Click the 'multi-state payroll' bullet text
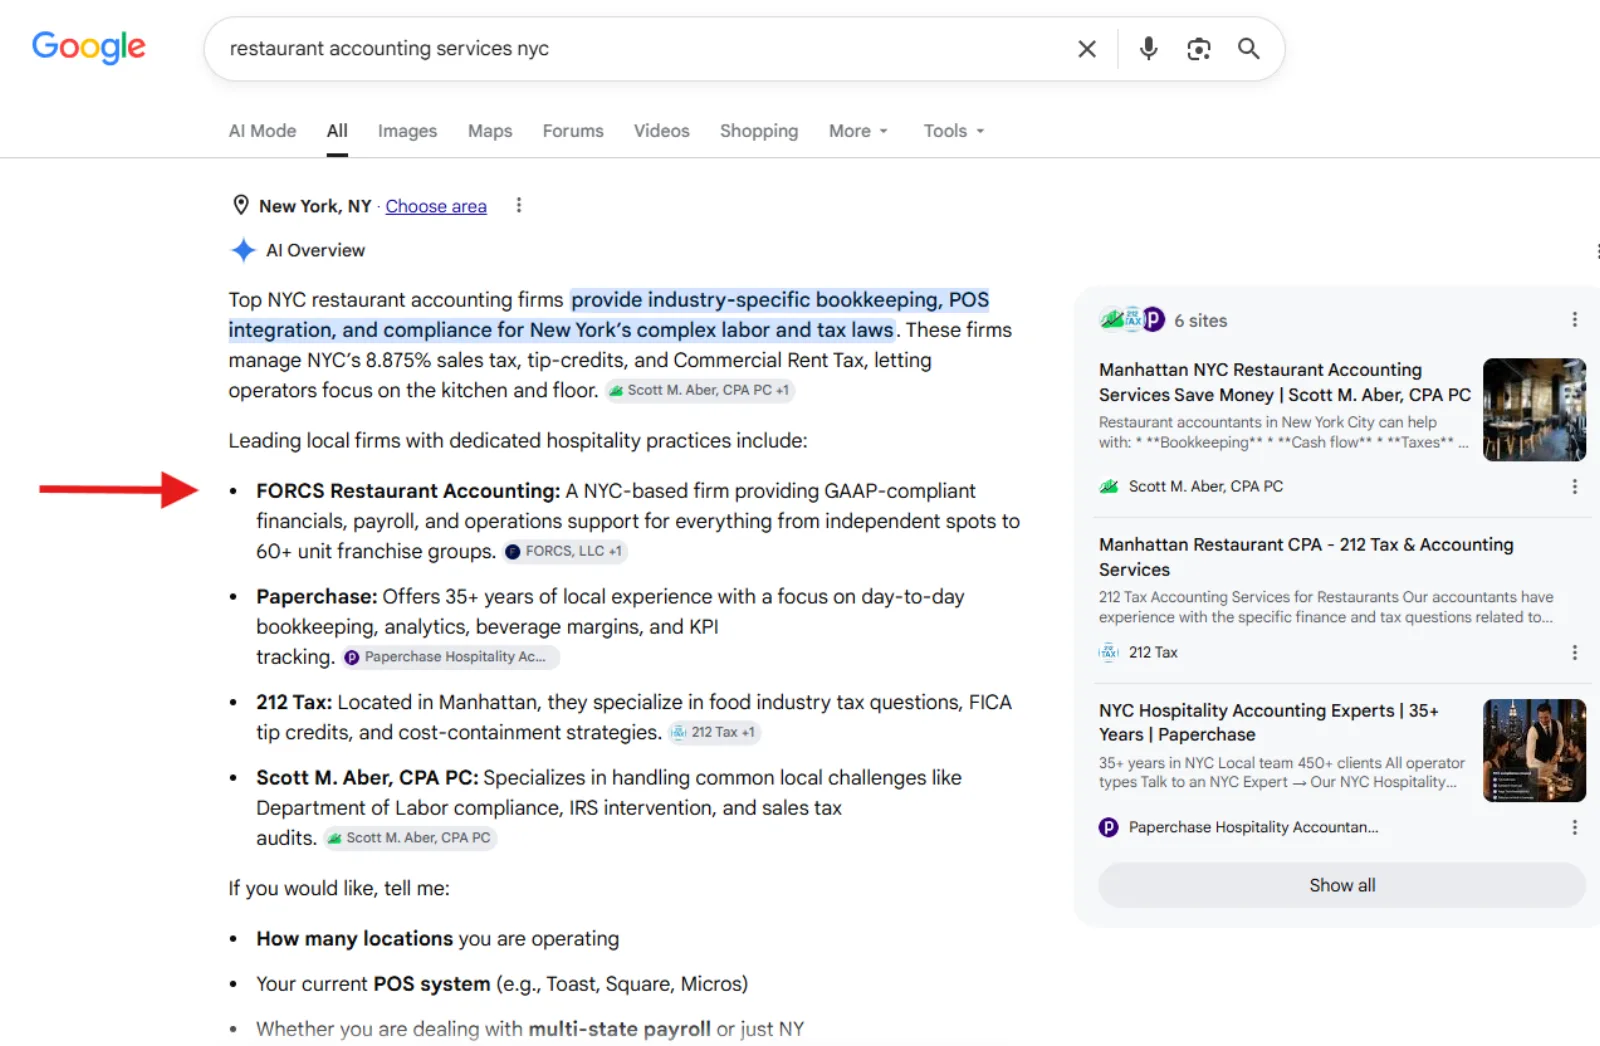Screen dimensions: 1600x1046 (619, 1029)
